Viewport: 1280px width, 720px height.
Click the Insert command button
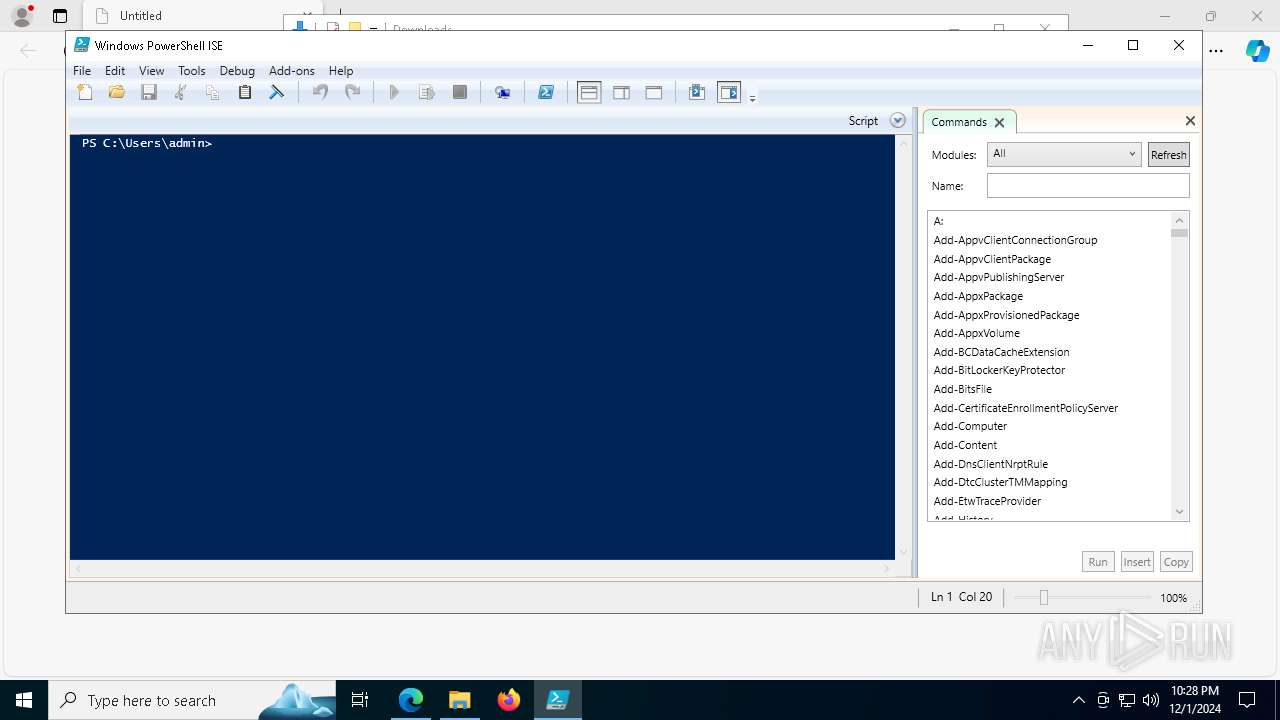click(1137, 562)
